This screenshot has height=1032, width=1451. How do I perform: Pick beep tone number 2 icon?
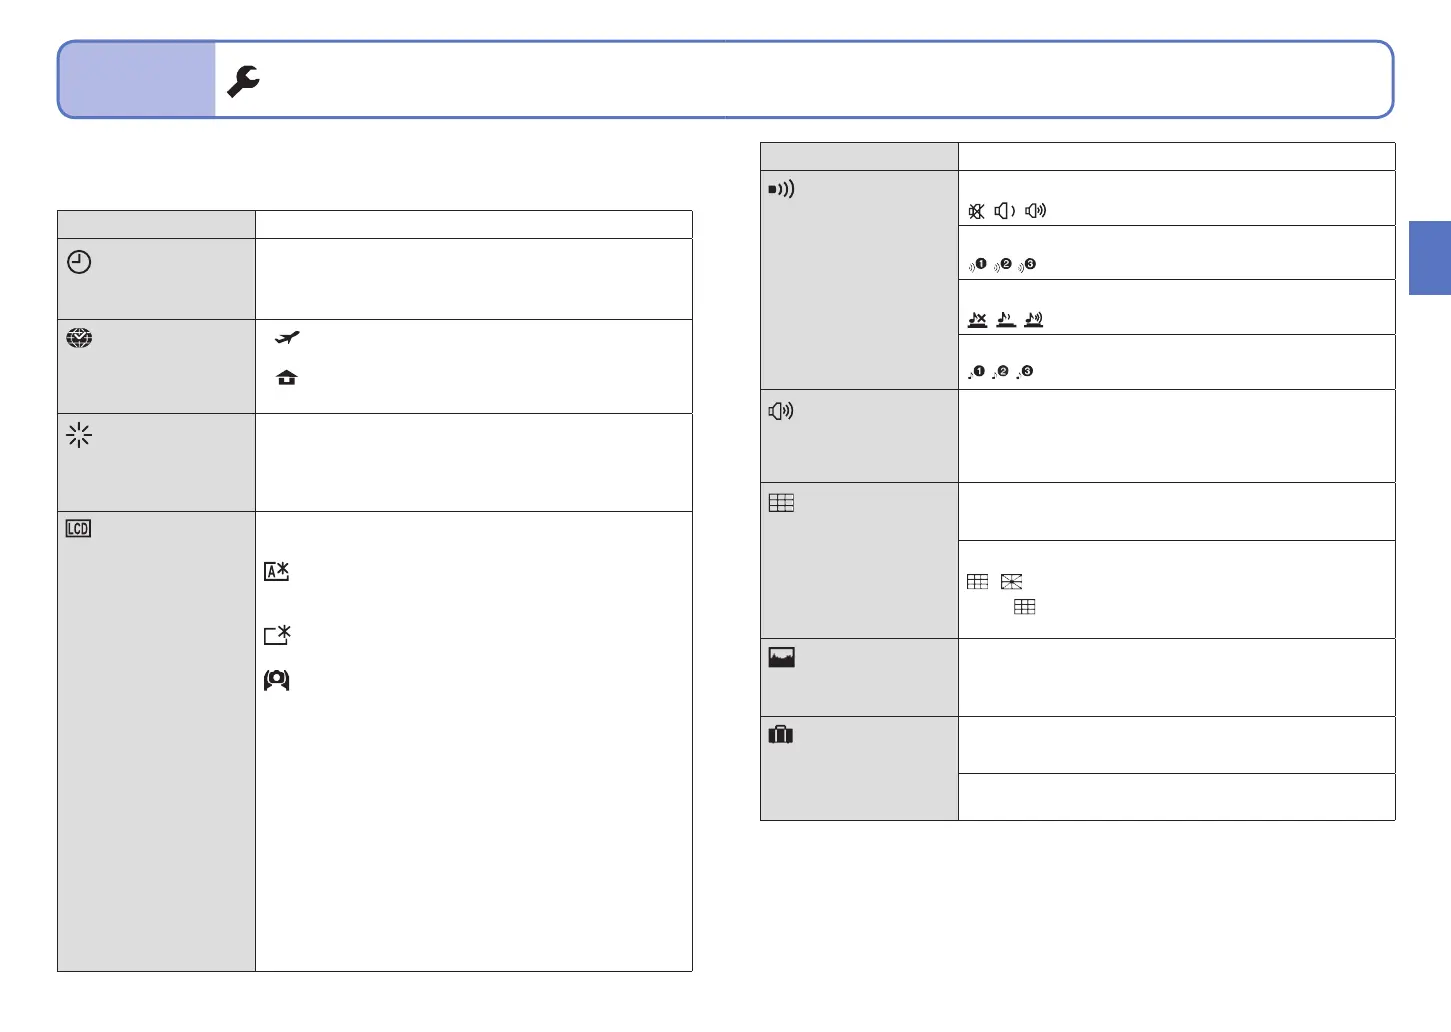[x=1003, y=265]
